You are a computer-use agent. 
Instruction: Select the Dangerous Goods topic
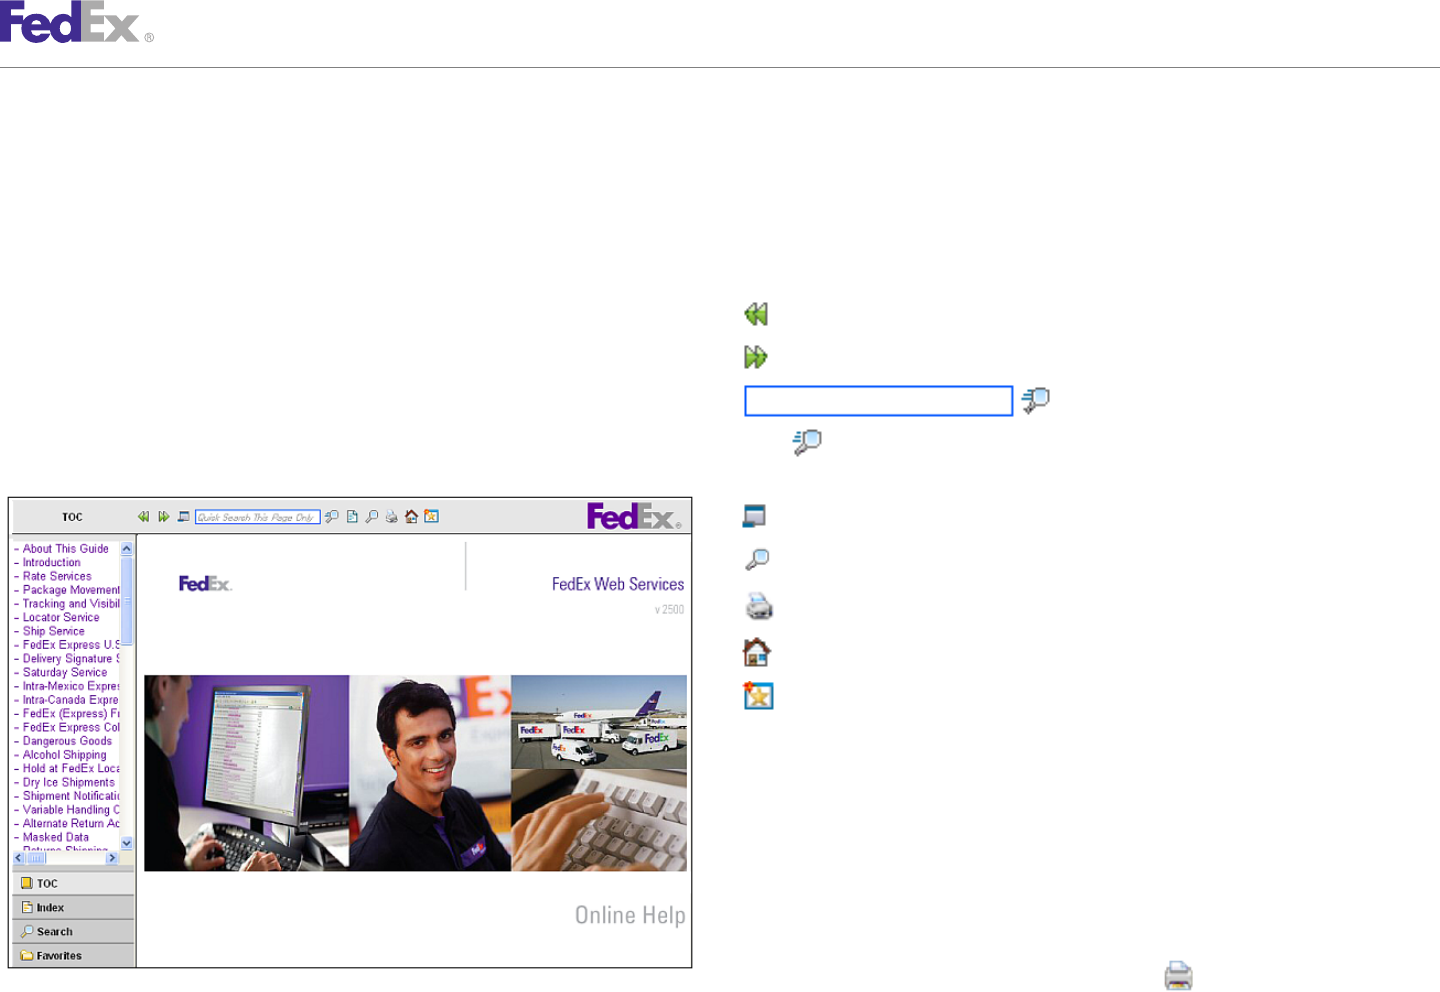click(x=67, y=742)
